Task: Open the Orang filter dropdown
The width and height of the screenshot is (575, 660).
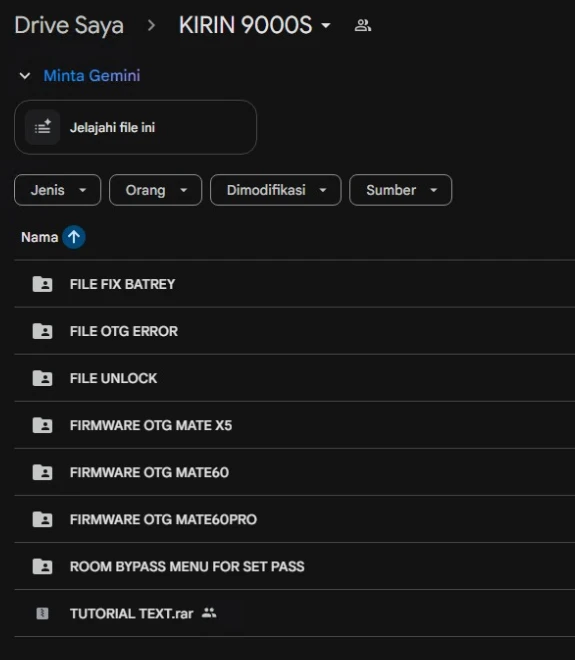Action: [x=156, y=190]
